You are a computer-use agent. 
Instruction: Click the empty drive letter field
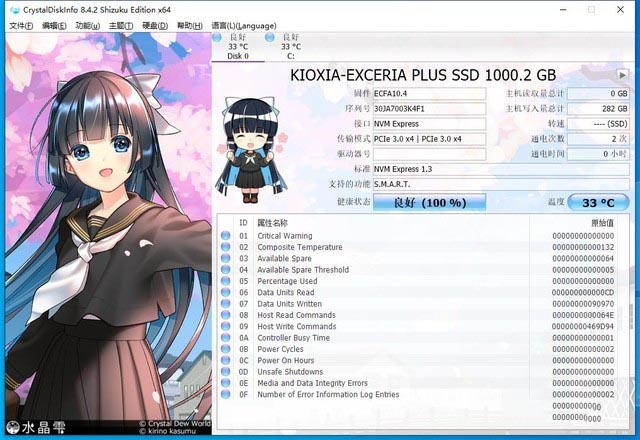(x=429, y=154)
